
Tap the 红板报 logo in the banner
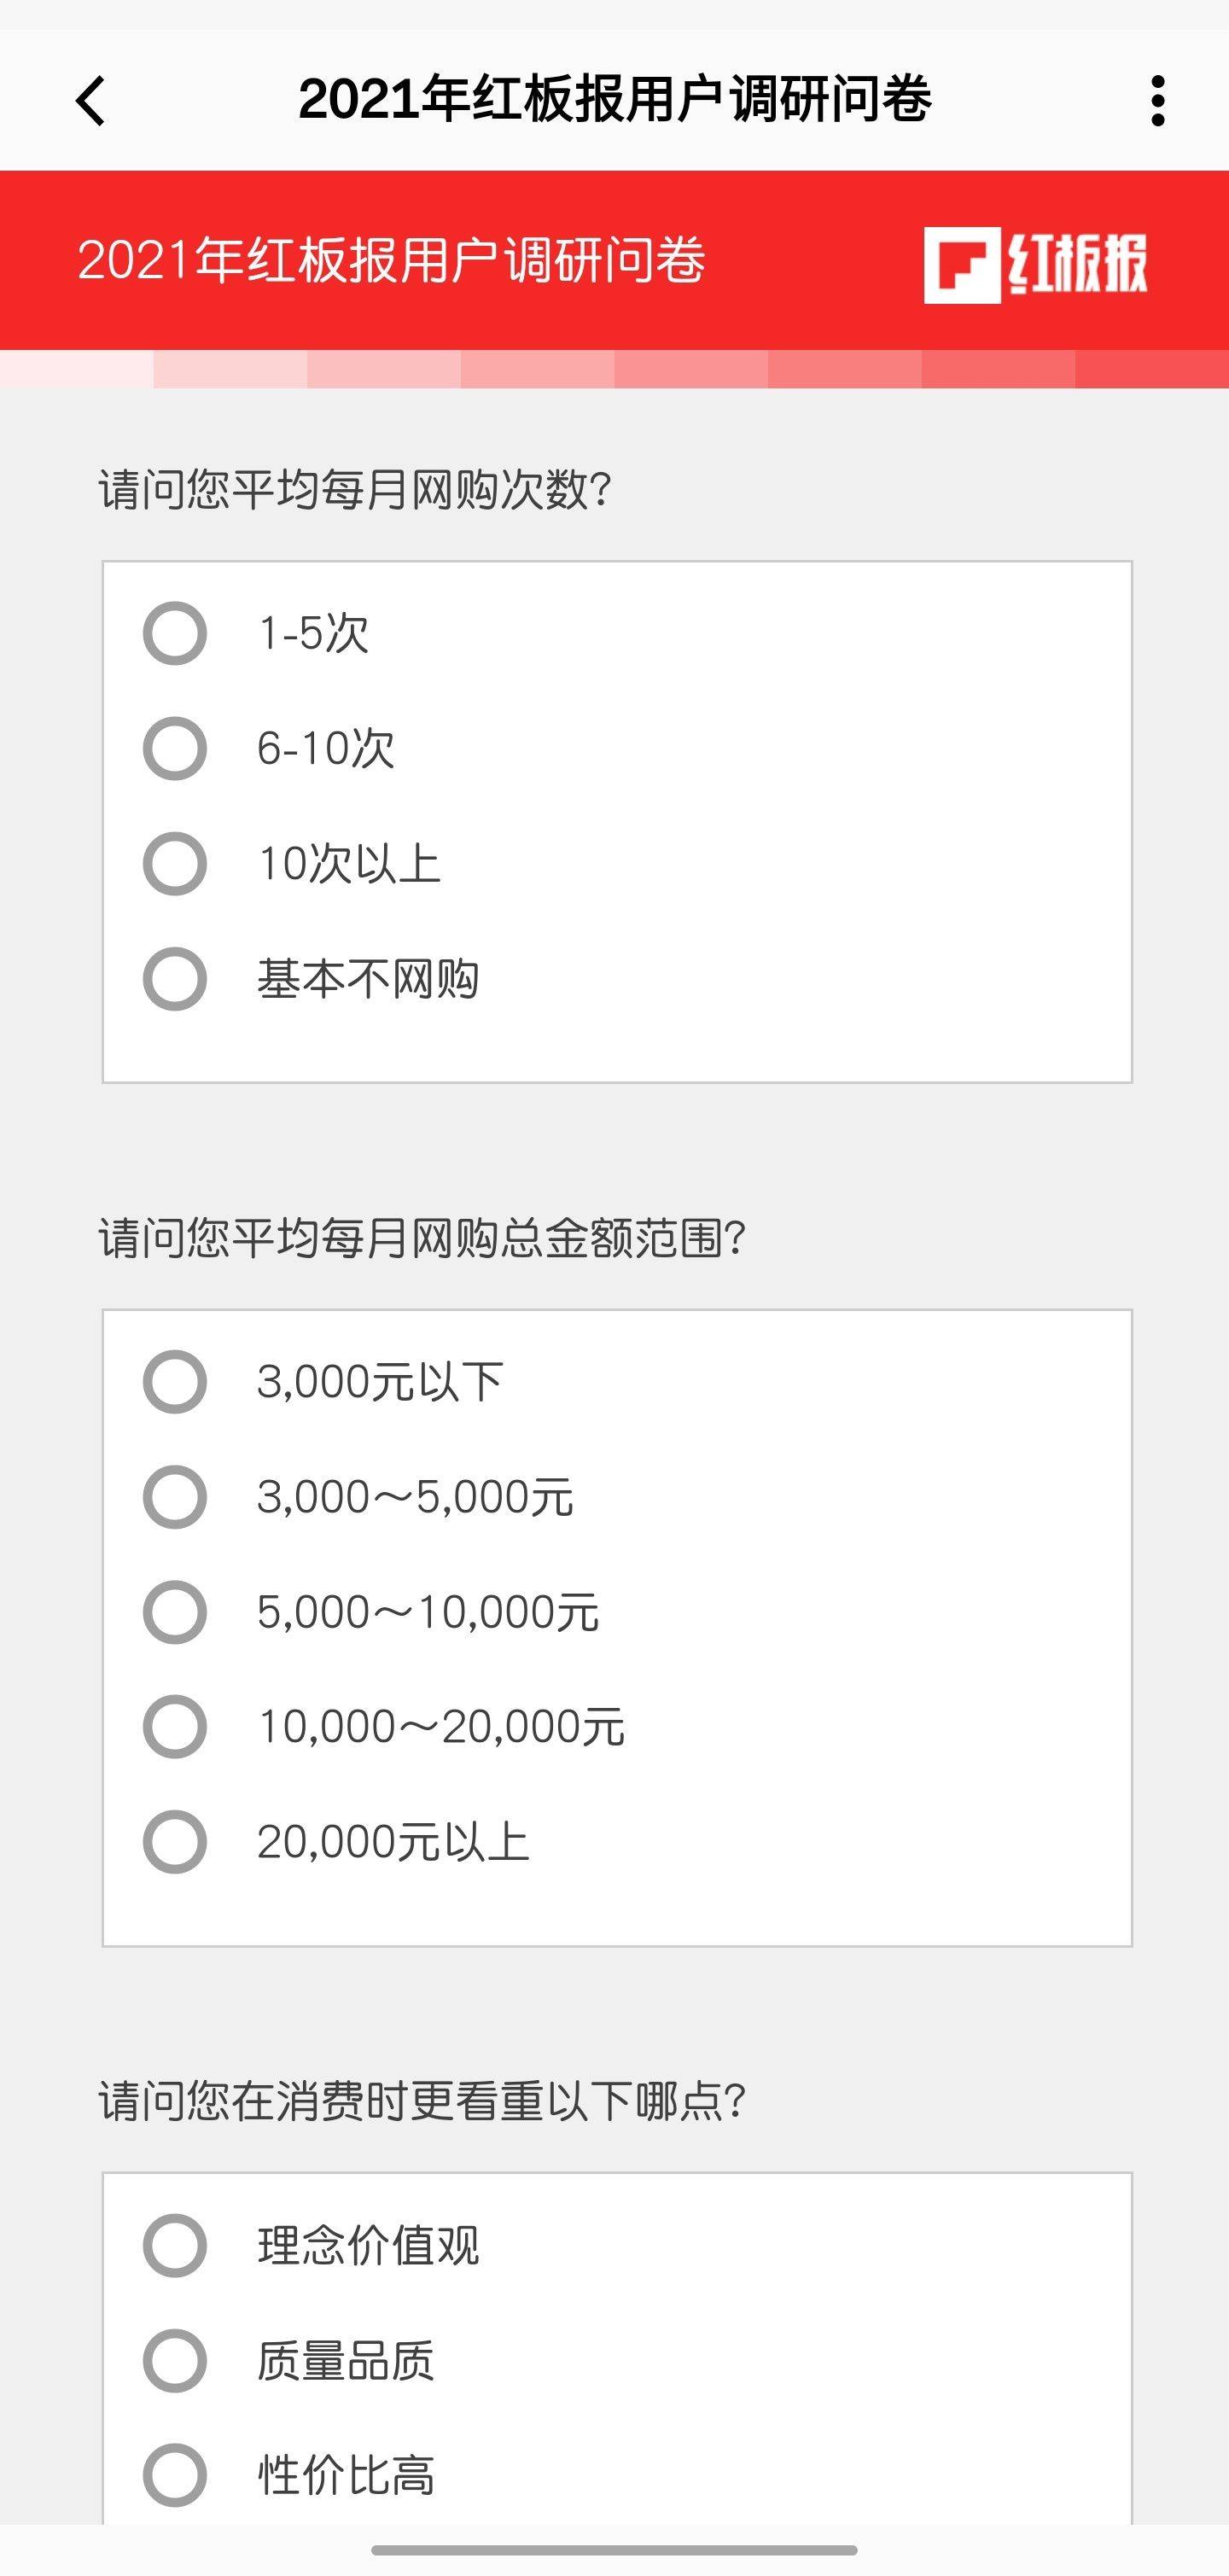pyautogui.click(x=1035, y=265)
